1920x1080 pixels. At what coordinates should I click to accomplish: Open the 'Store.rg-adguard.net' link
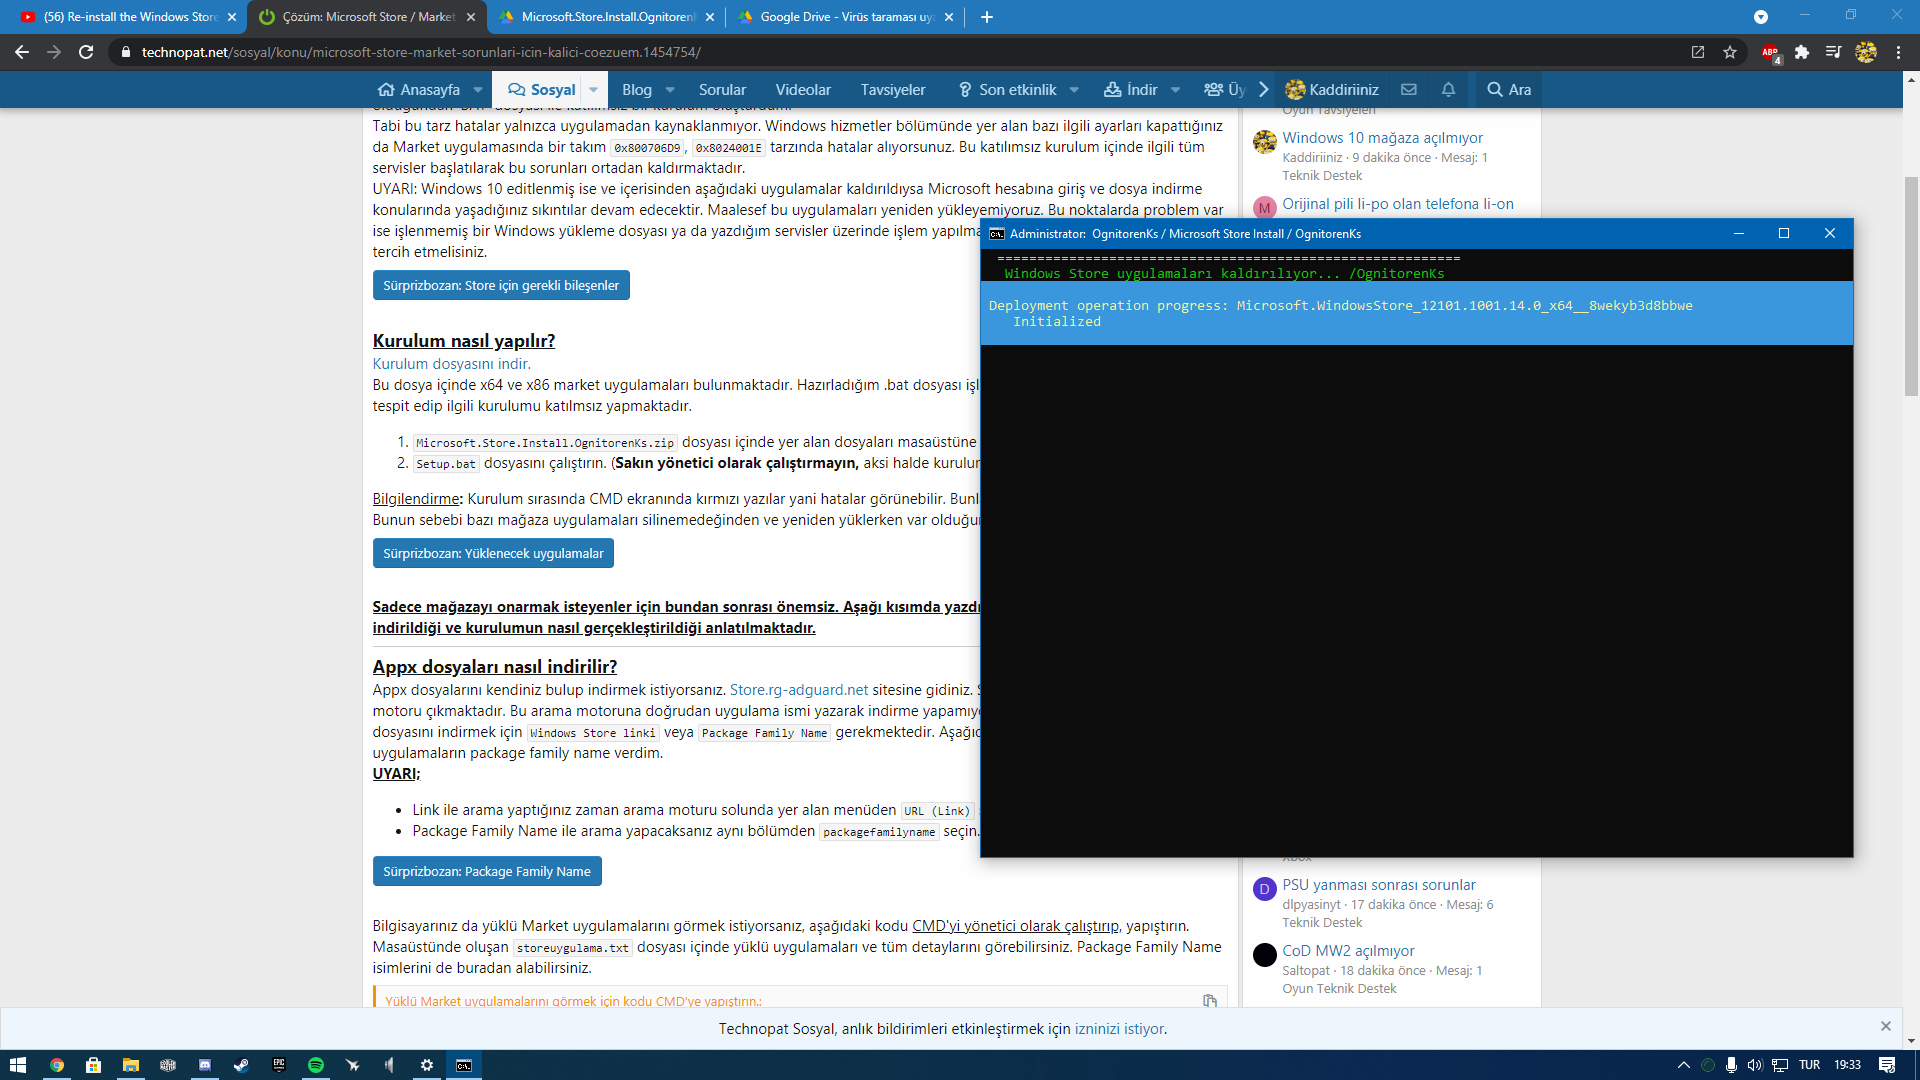pyautogui.click(x=798, y=690)
